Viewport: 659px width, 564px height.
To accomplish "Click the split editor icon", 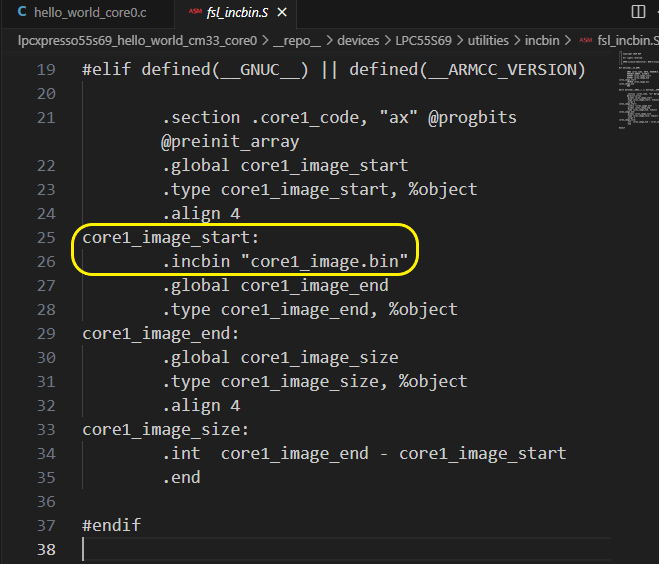I will pyautogui.click(x=638, y=11).
